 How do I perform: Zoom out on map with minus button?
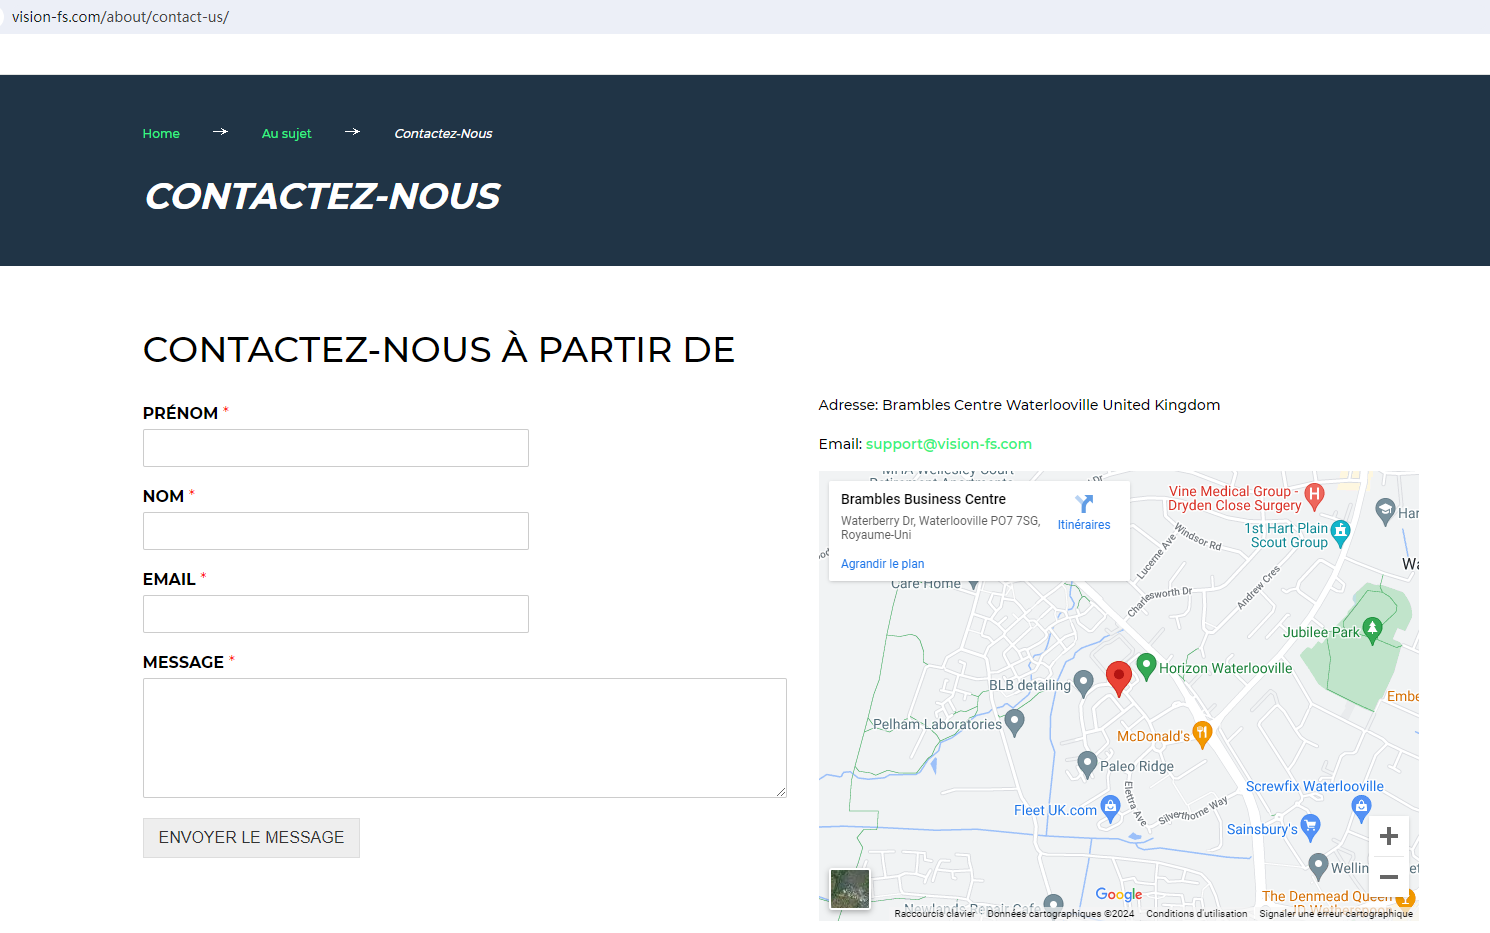(1388, 877)
